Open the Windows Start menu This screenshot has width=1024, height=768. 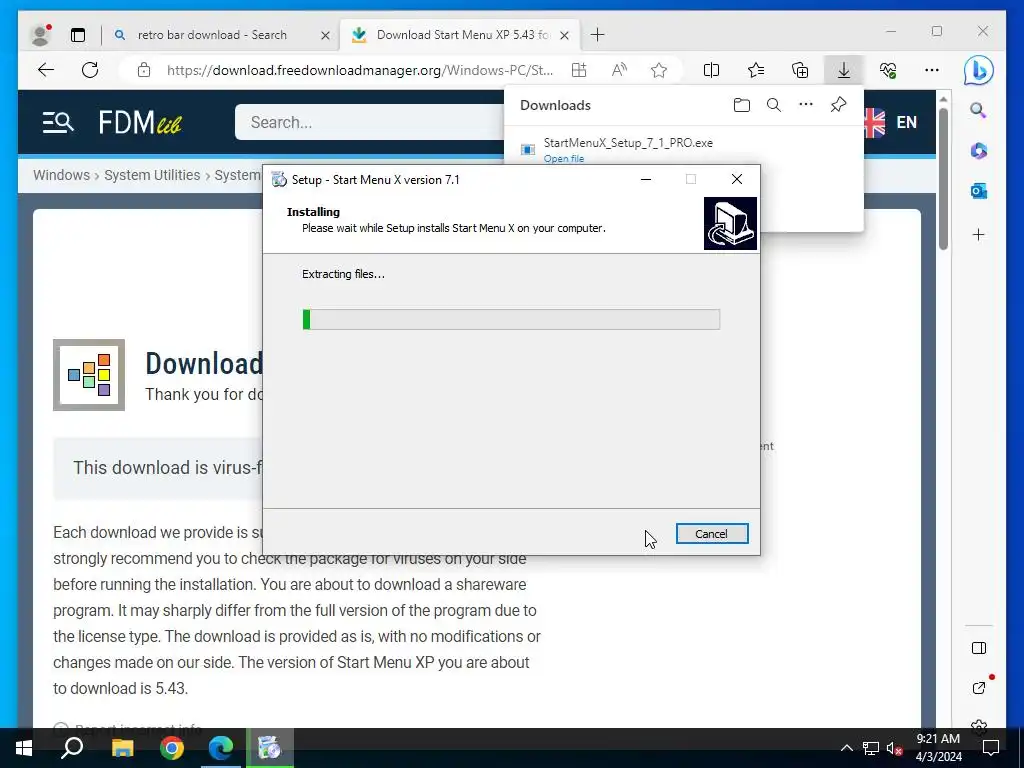coord(24,748)
